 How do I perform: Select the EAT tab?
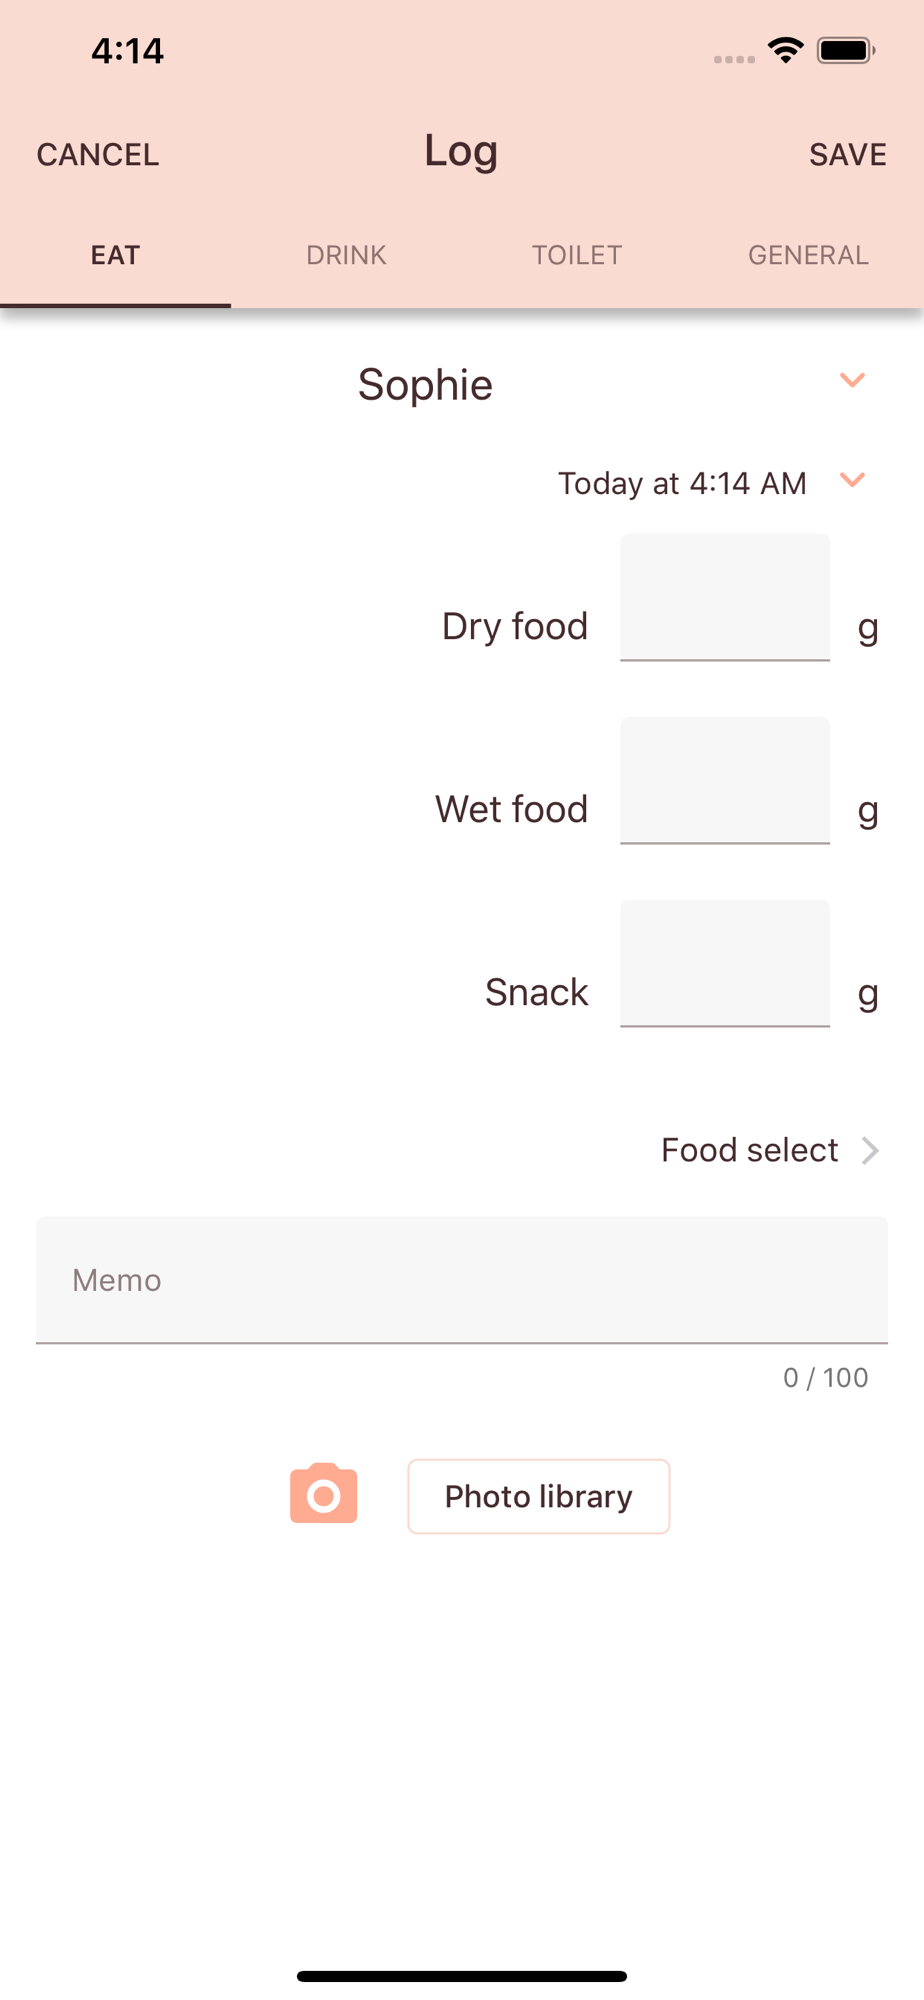tap(115, 255)
